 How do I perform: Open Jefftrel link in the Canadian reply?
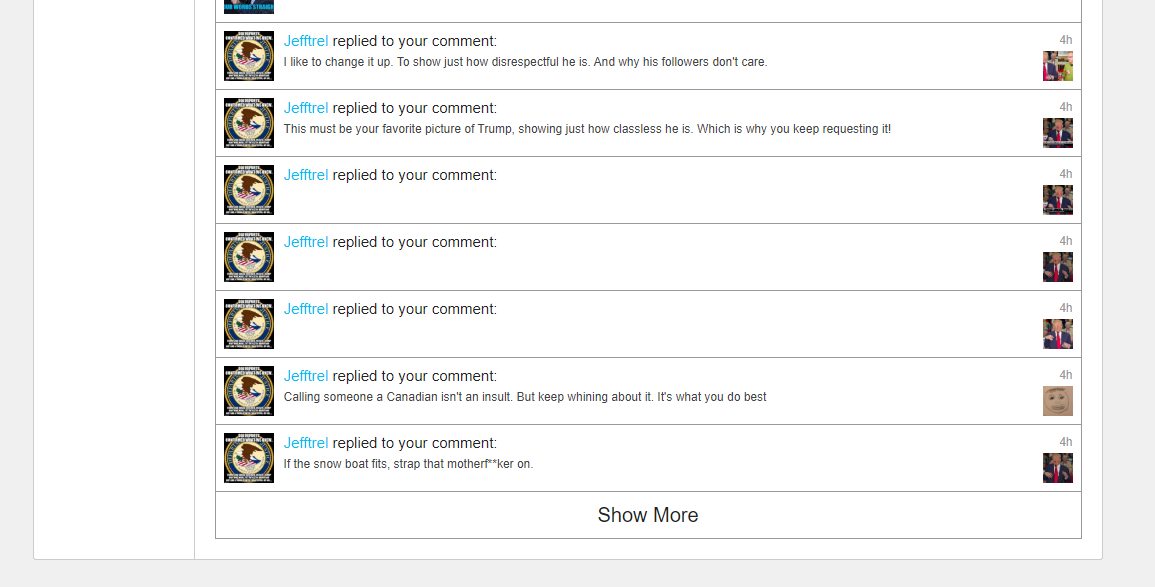pyautogui.click(x=306, y=376)
